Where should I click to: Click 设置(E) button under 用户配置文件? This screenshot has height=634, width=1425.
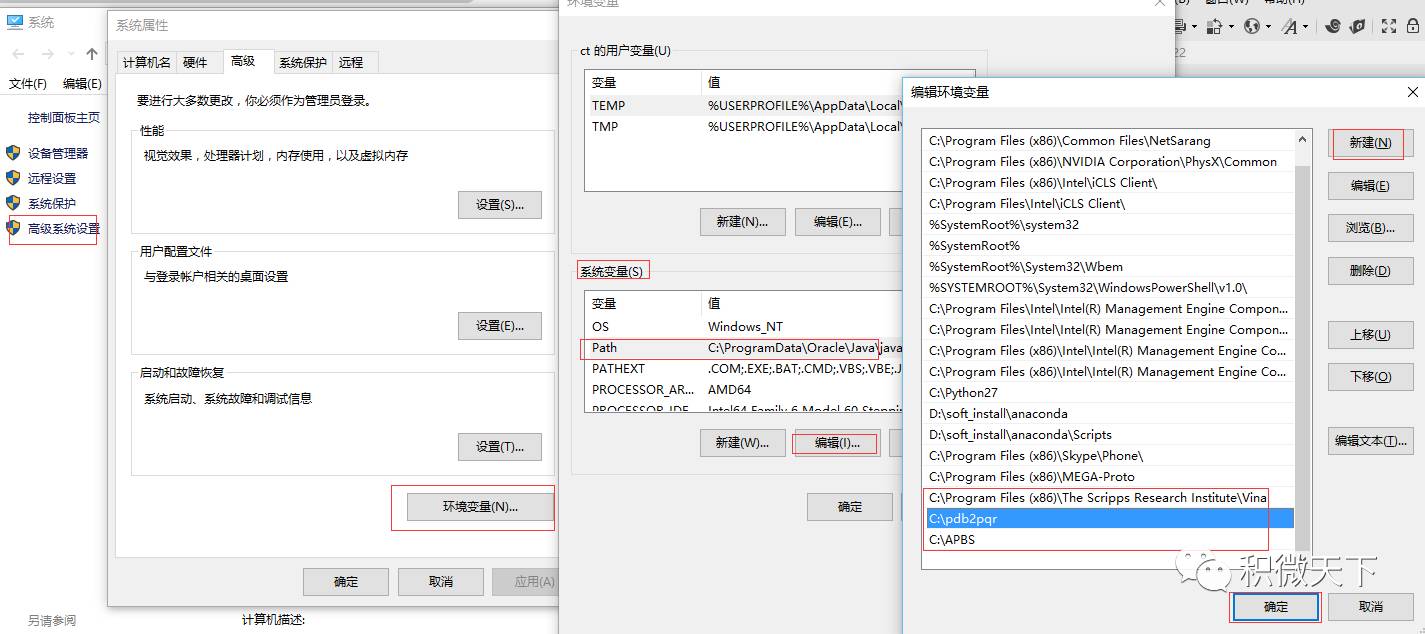[500, 326]
